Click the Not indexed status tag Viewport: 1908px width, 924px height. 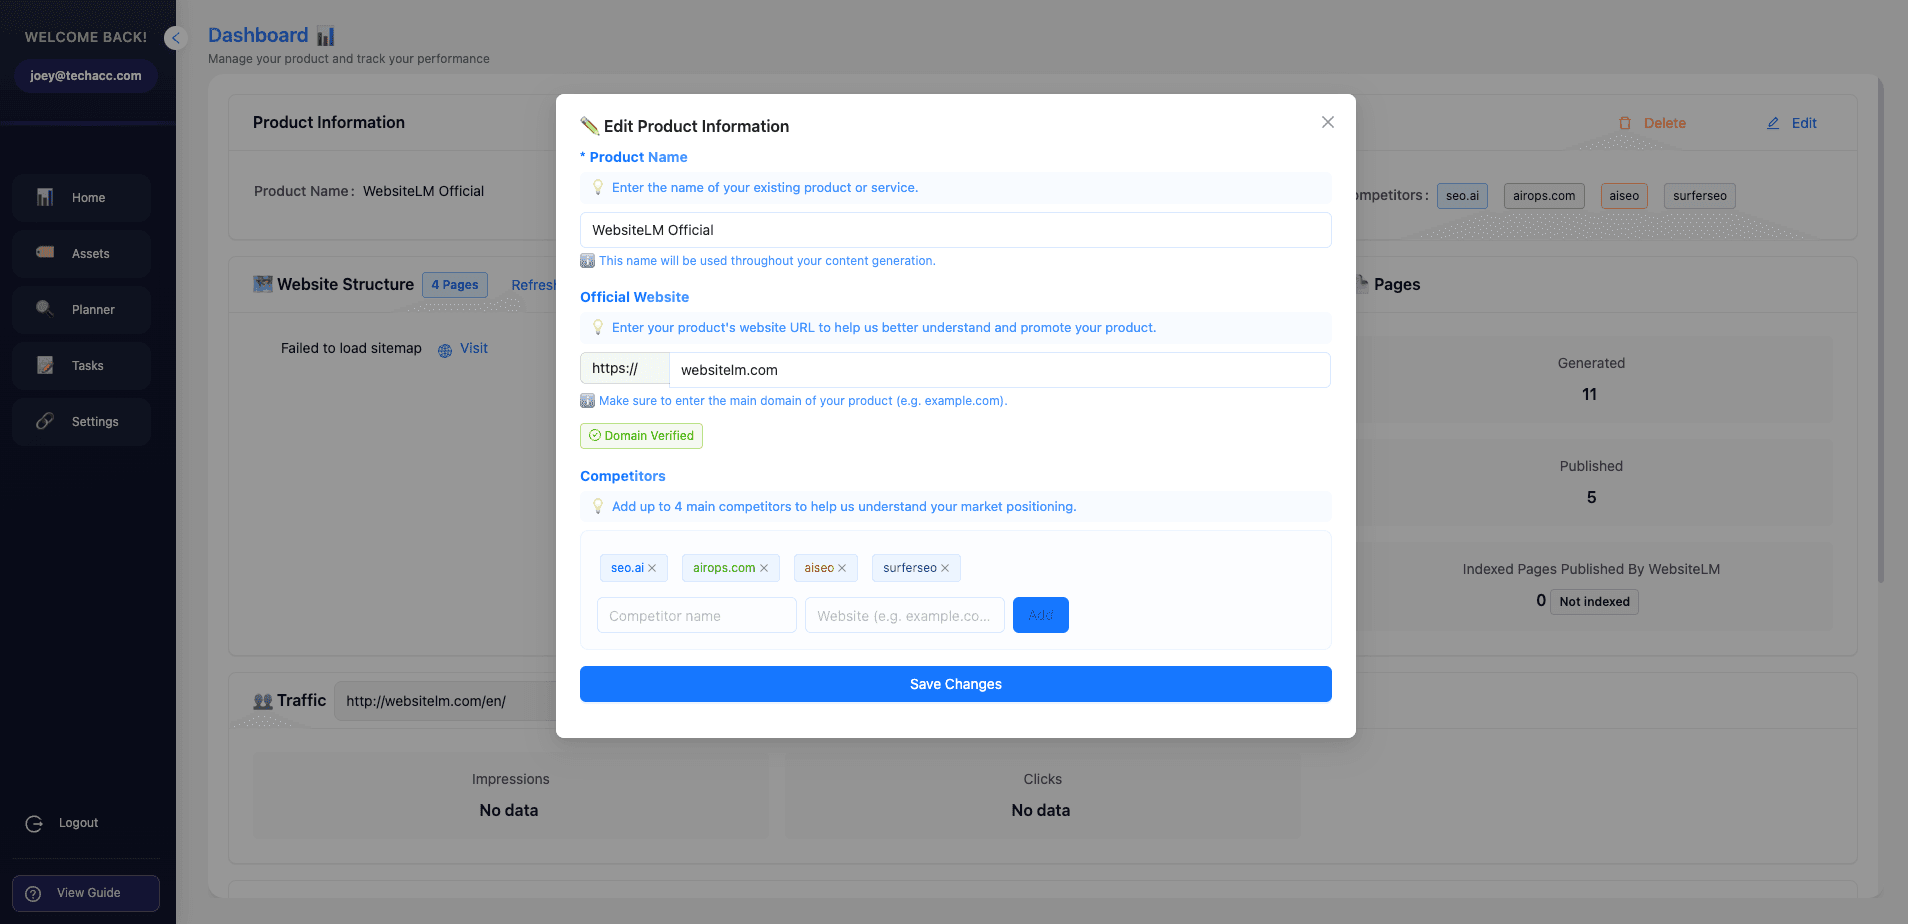(1595, 601)
